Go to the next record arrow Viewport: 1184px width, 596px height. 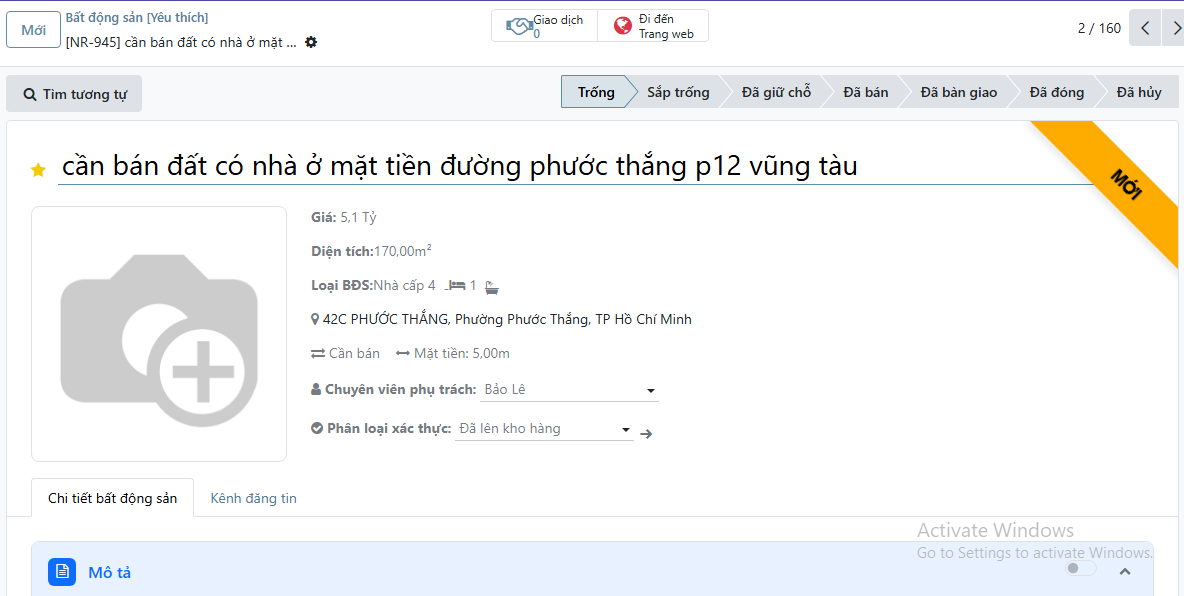point(1173,29)
